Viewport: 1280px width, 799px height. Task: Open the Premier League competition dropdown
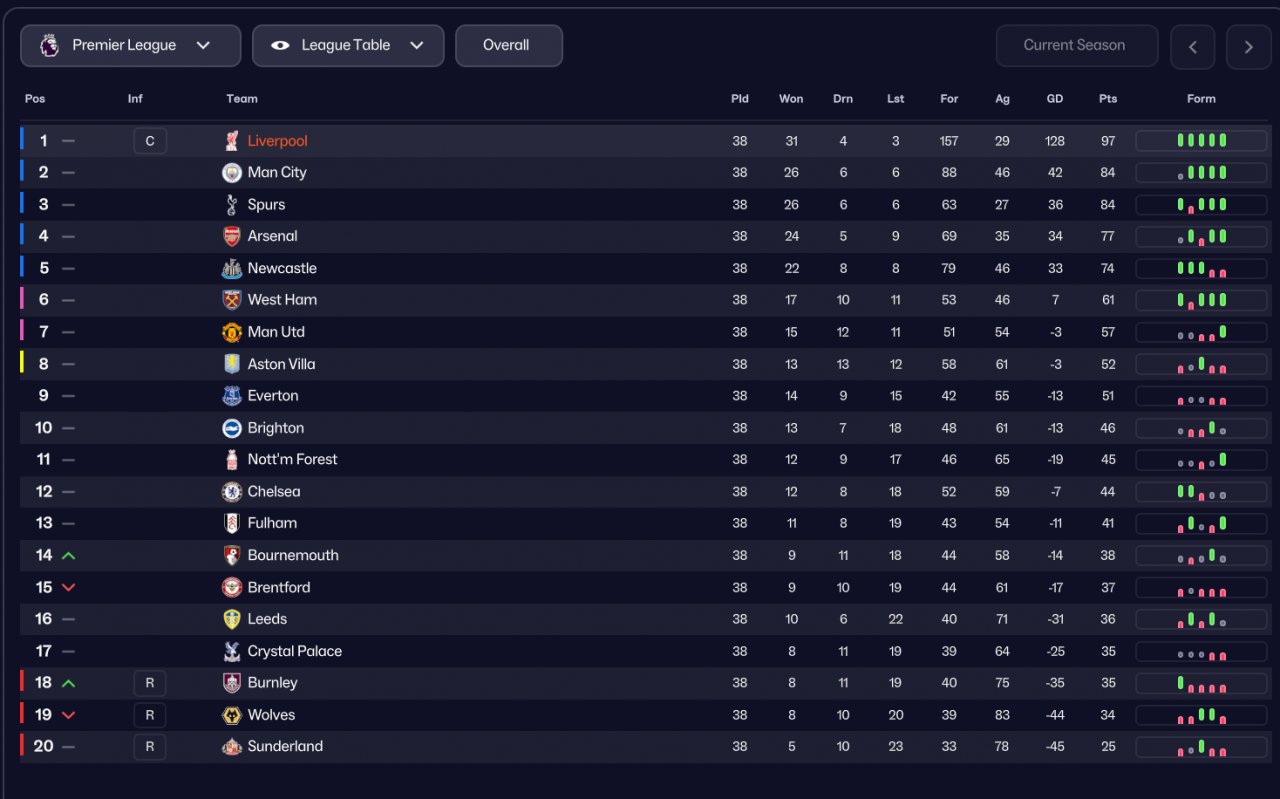130,46
